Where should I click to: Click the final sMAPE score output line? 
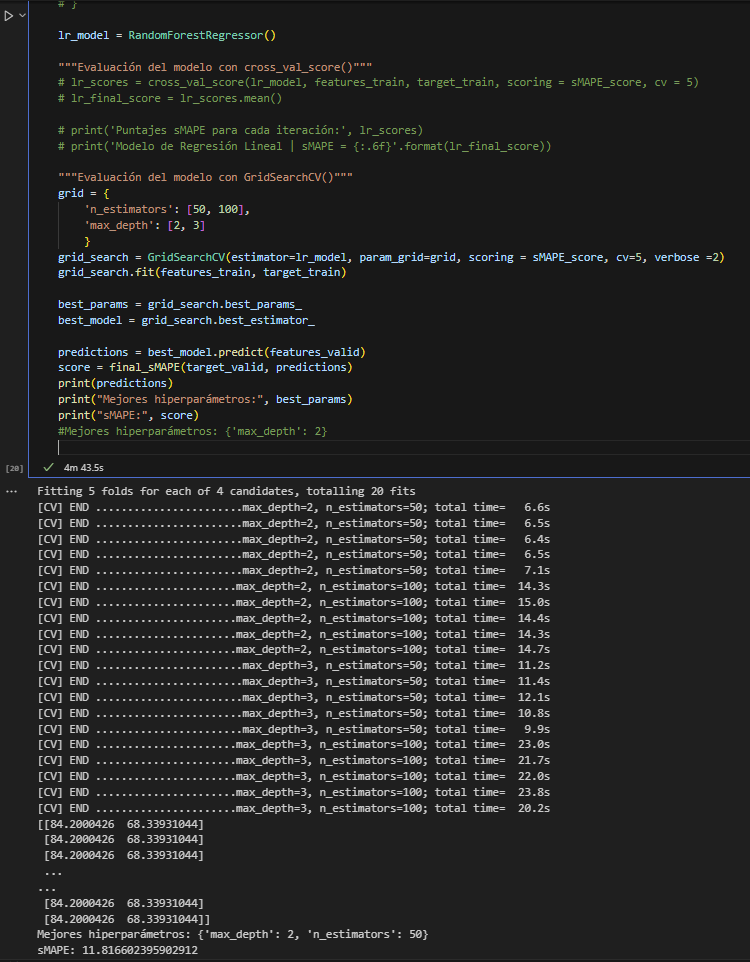[118, 949]
